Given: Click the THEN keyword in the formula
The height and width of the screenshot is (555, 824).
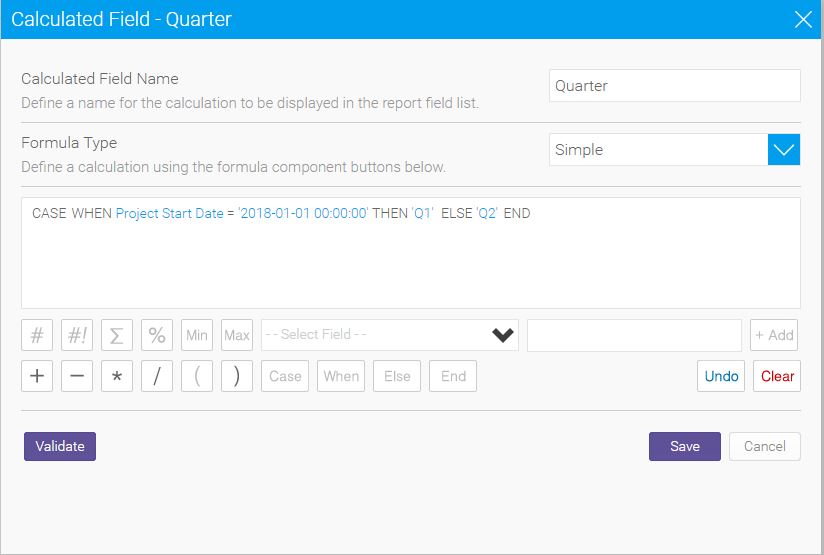Looking at the screenshot, I should coord(390,213).
